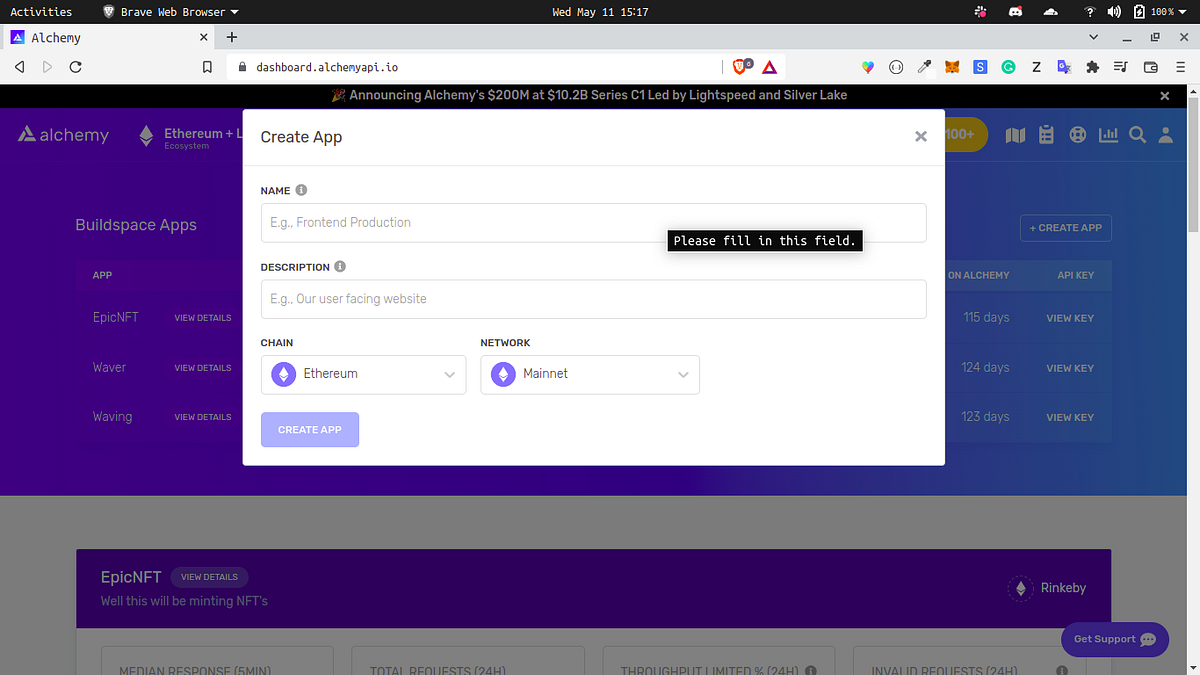The image size is (1200, 675).
Task: Click the NAME info tooltip icon
Action: 299,189
